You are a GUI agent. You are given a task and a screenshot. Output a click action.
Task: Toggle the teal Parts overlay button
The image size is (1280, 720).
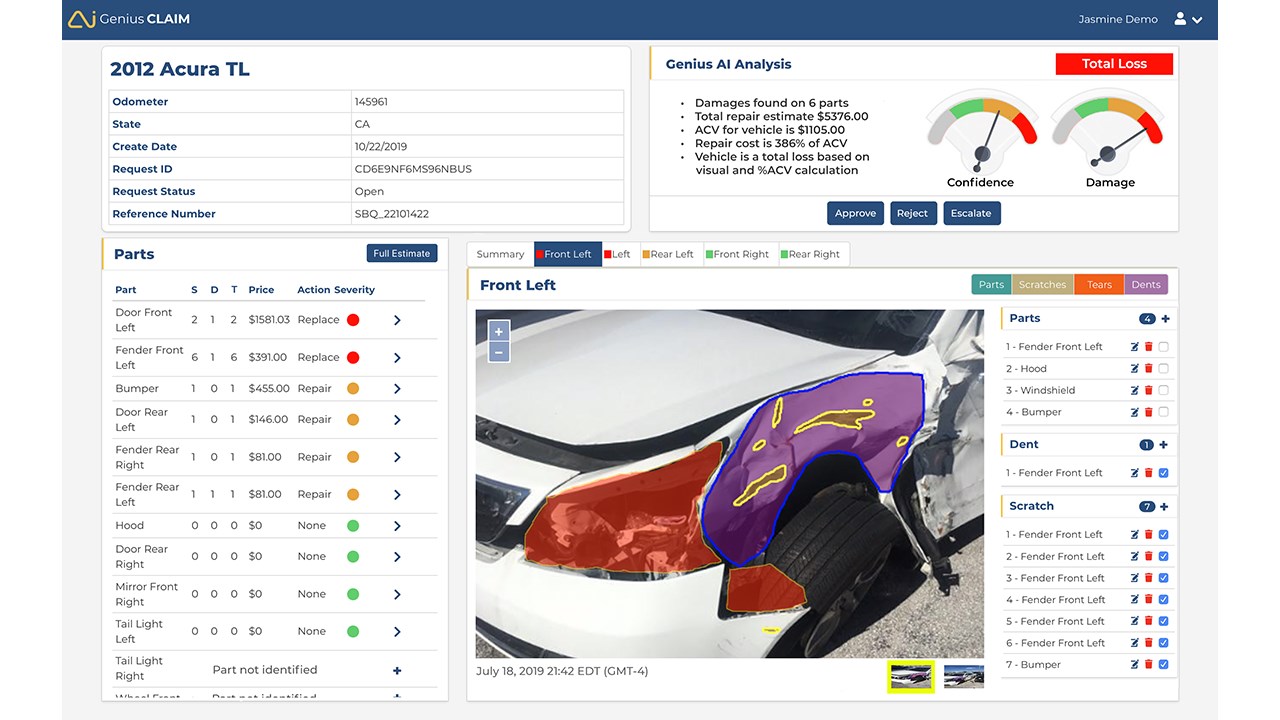pyautogui.click(x=991, y=285)
